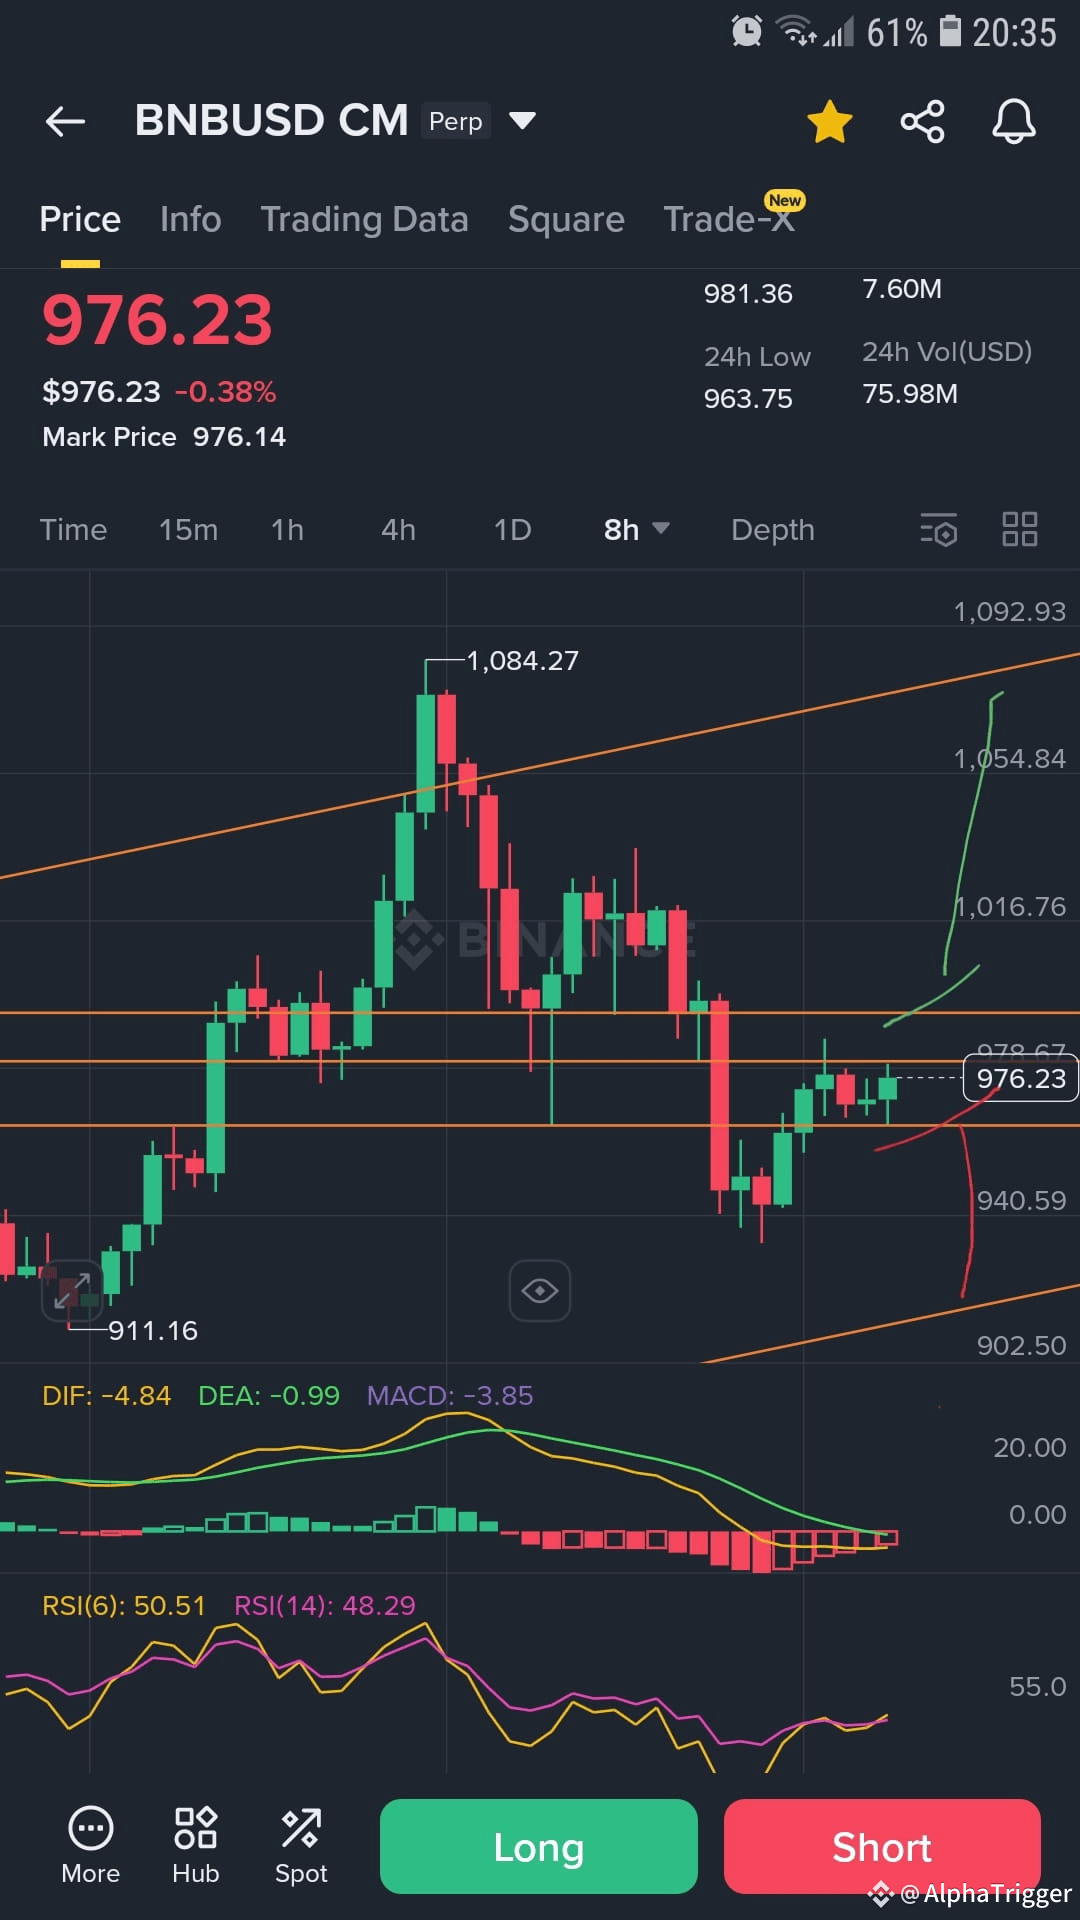1080x1920 pixels.
Task: Tap the -0.38% price change
Action: click(225, 391)
